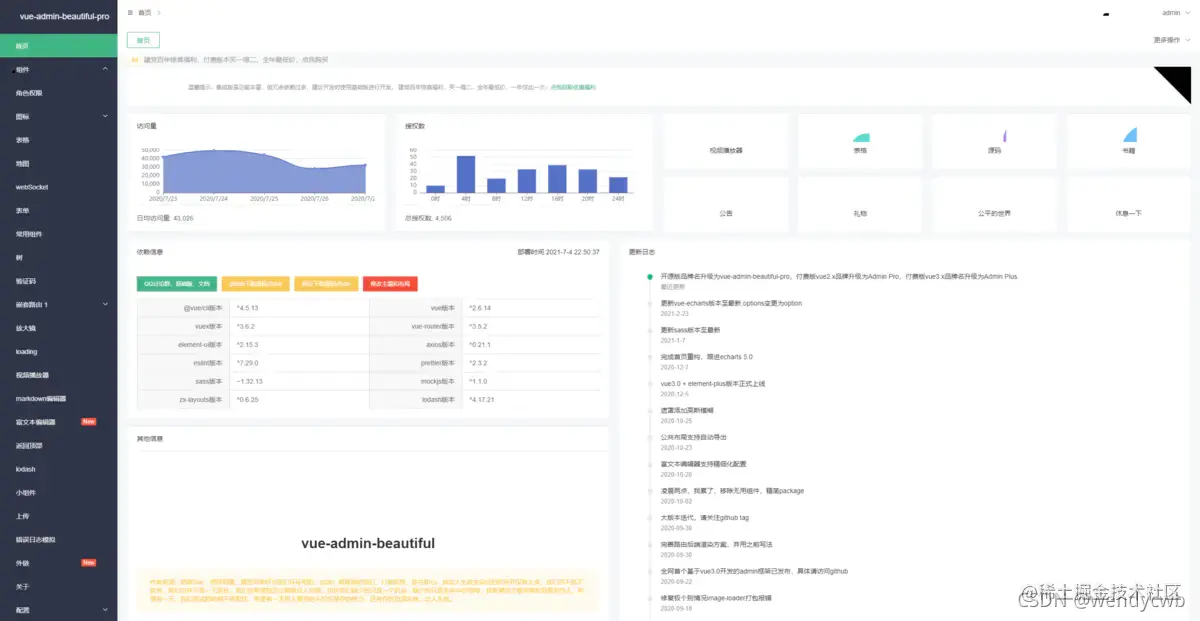Click the second yellow 码云 download button
This screenshot has width=1200, height=621.
pos(326,284)
